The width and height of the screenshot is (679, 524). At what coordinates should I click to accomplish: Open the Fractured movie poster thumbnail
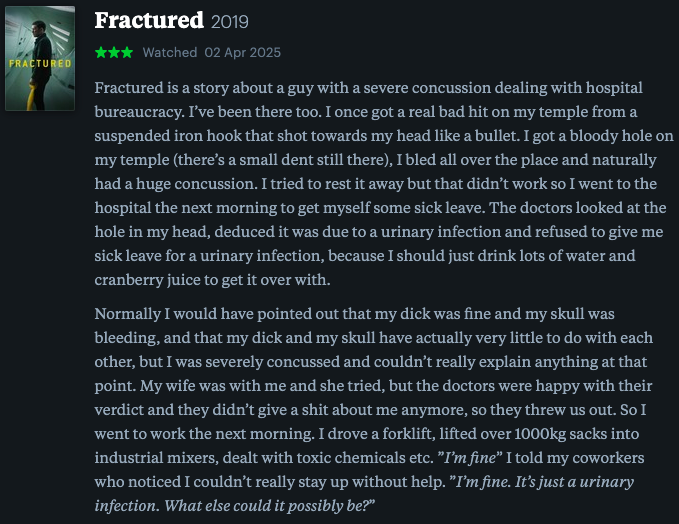coord(40,58)
